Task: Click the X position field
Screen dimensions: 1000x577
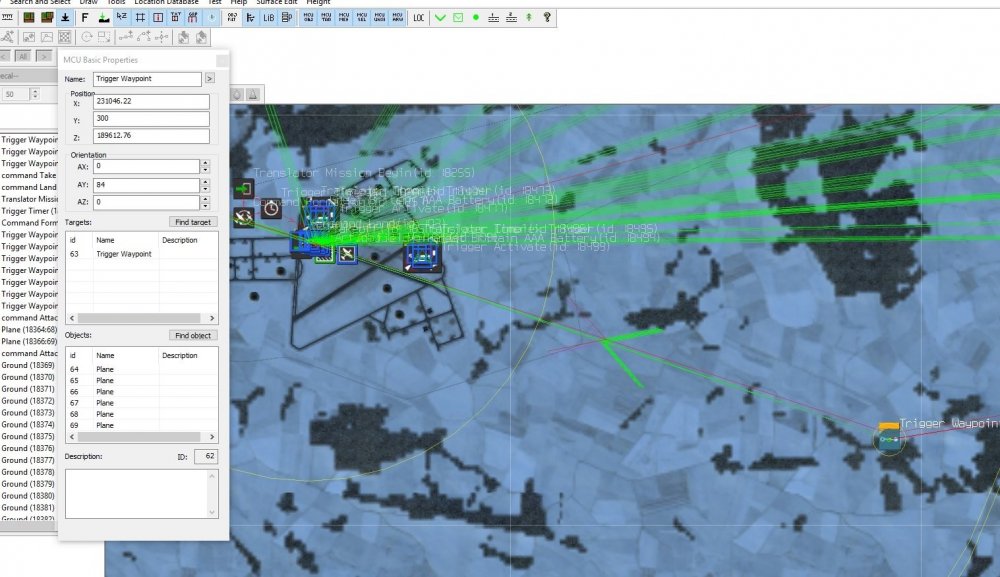Action: tap(151, 101)
